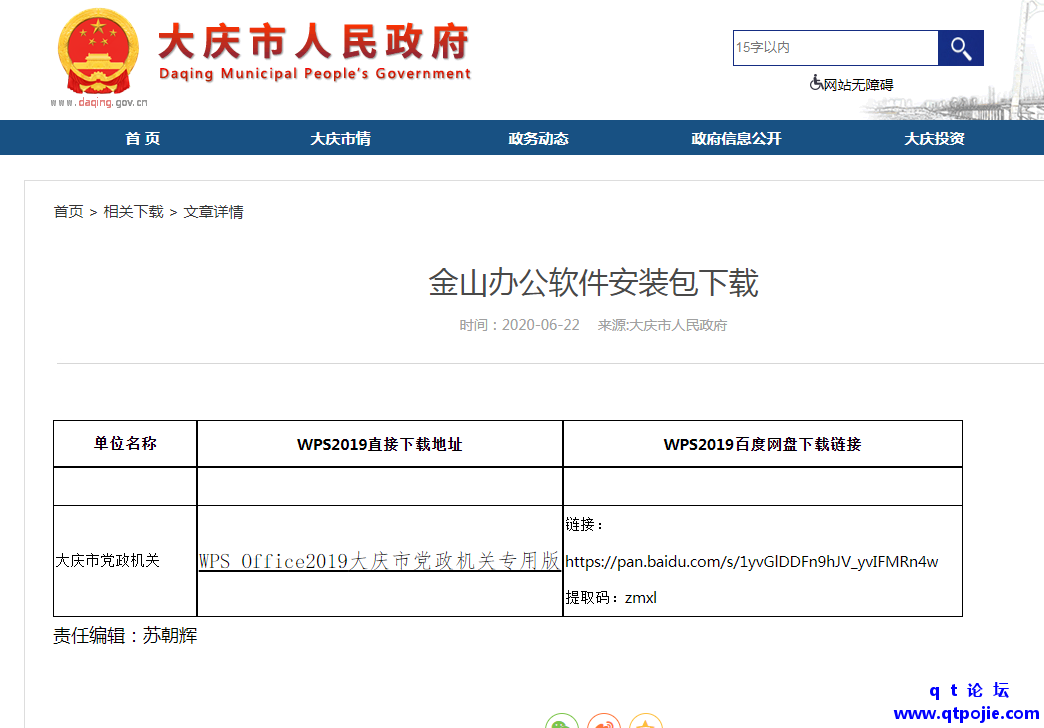Click the www.daqing.gov.cn address under logo
The height and width of the screenshot is (728, 1044).
coord(99,102)
